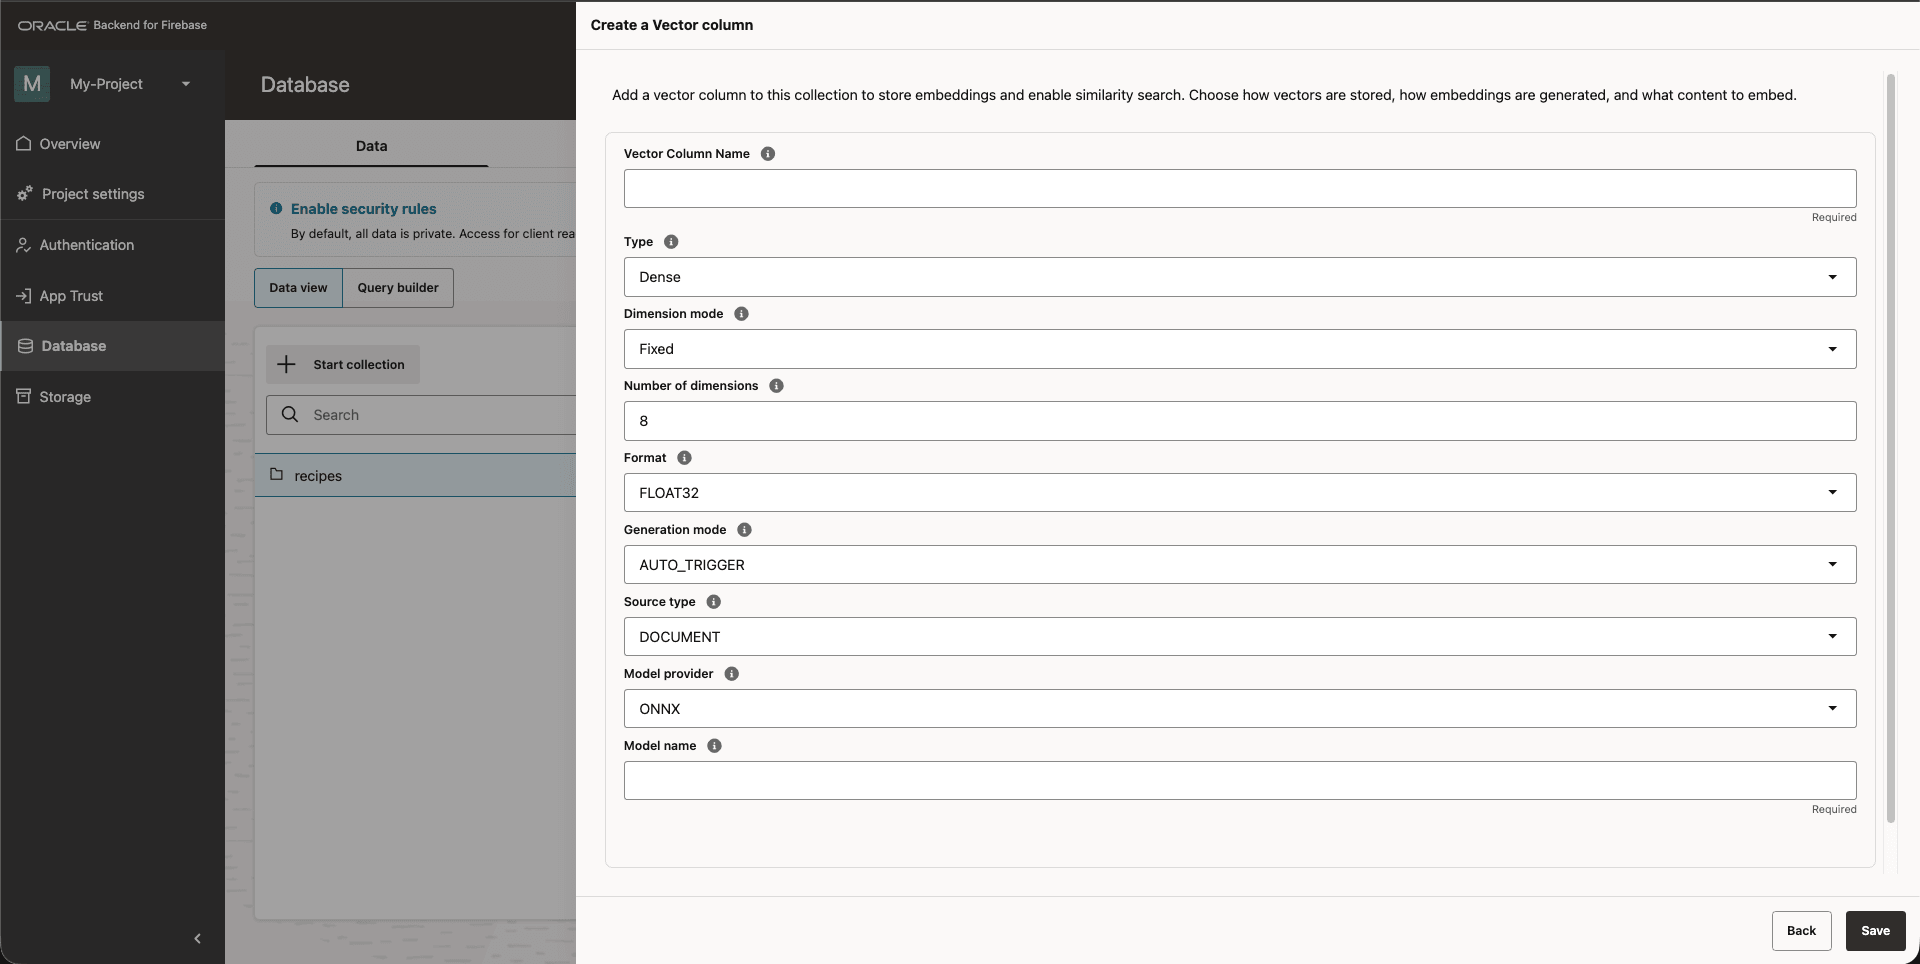
Task: Expand the My-Project selector dropdown
Action: (186, 84)
